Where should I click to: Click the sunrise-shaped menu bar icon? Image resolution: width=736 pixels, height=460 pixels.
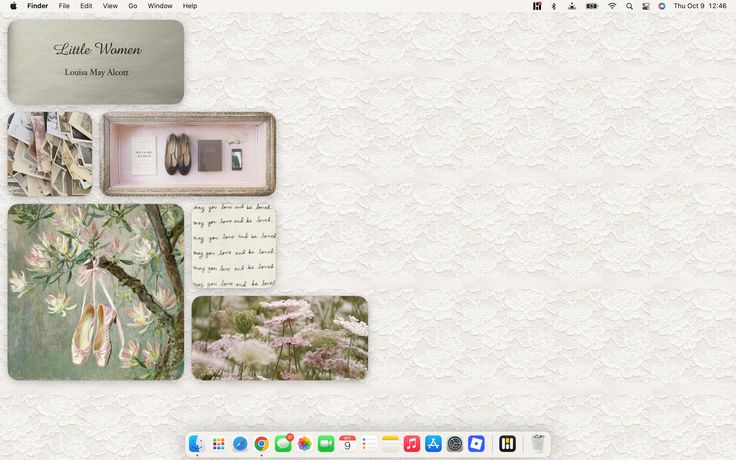572,6
